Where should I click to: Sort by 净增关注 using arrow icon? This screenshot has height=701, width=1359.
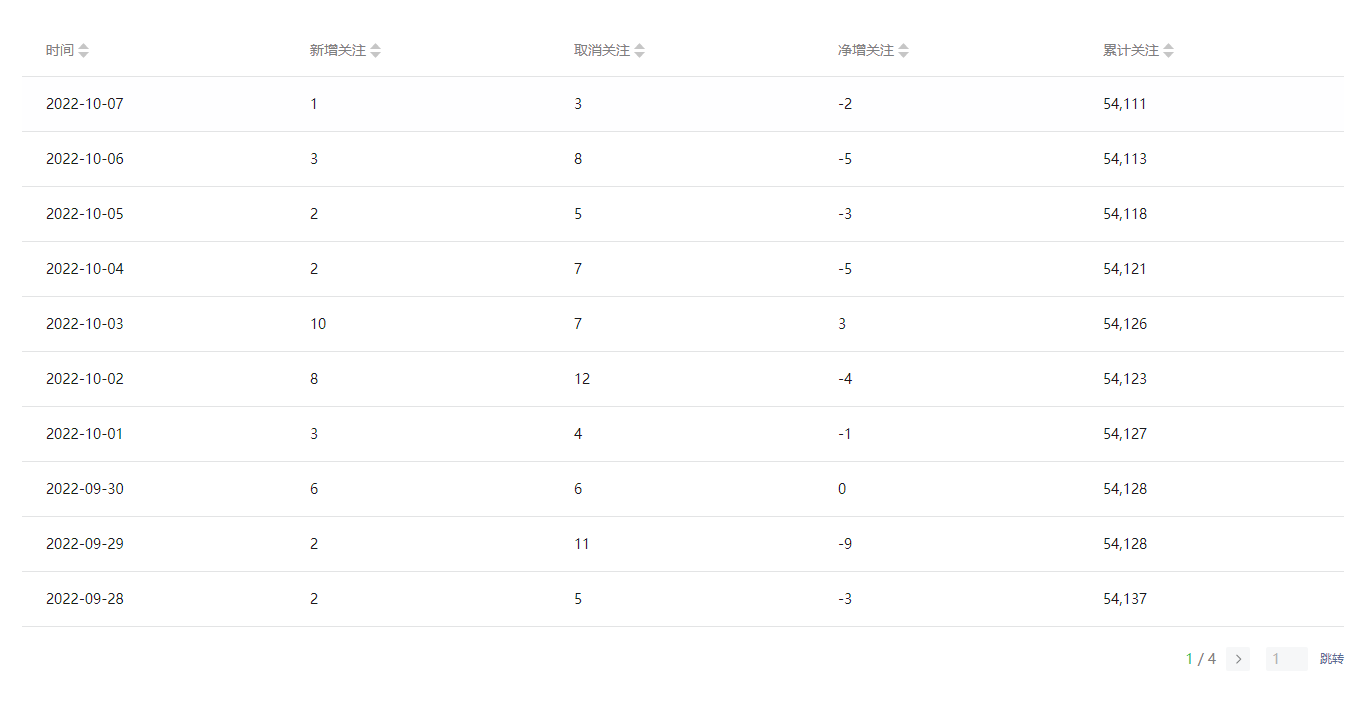pyautogui.click(x=904, y=51)
